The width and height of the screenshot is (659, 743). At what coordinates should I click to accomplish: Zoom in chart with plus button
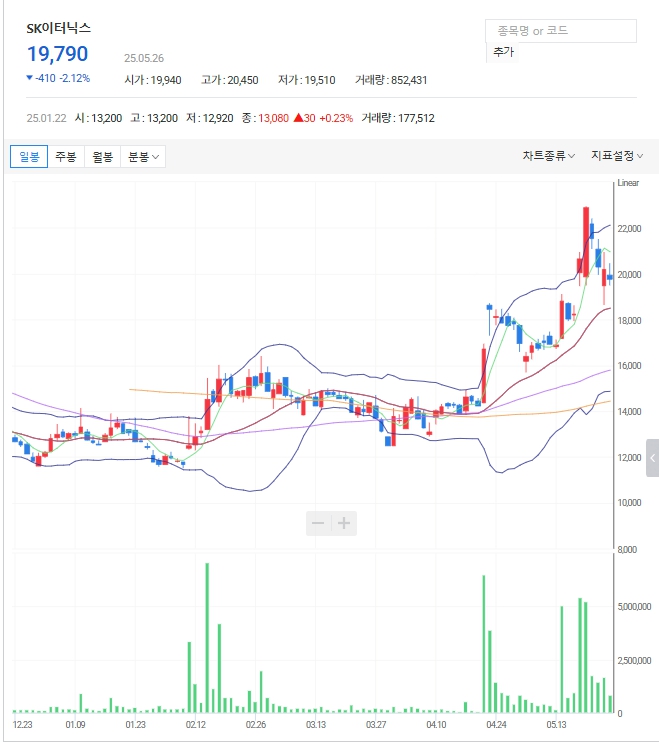[x=344, y=523]
